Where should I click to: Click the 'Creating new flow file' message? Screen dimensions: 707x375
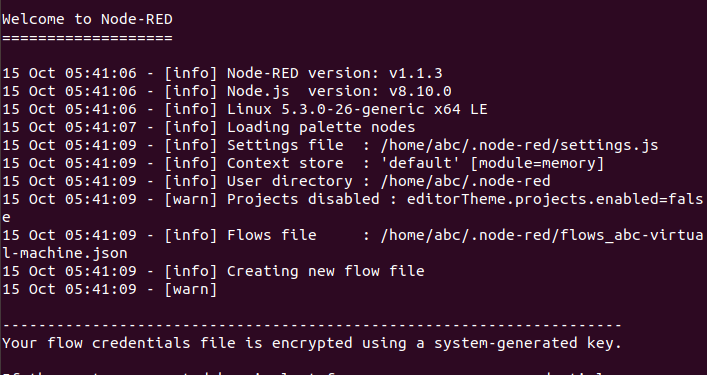coord(326,272)
